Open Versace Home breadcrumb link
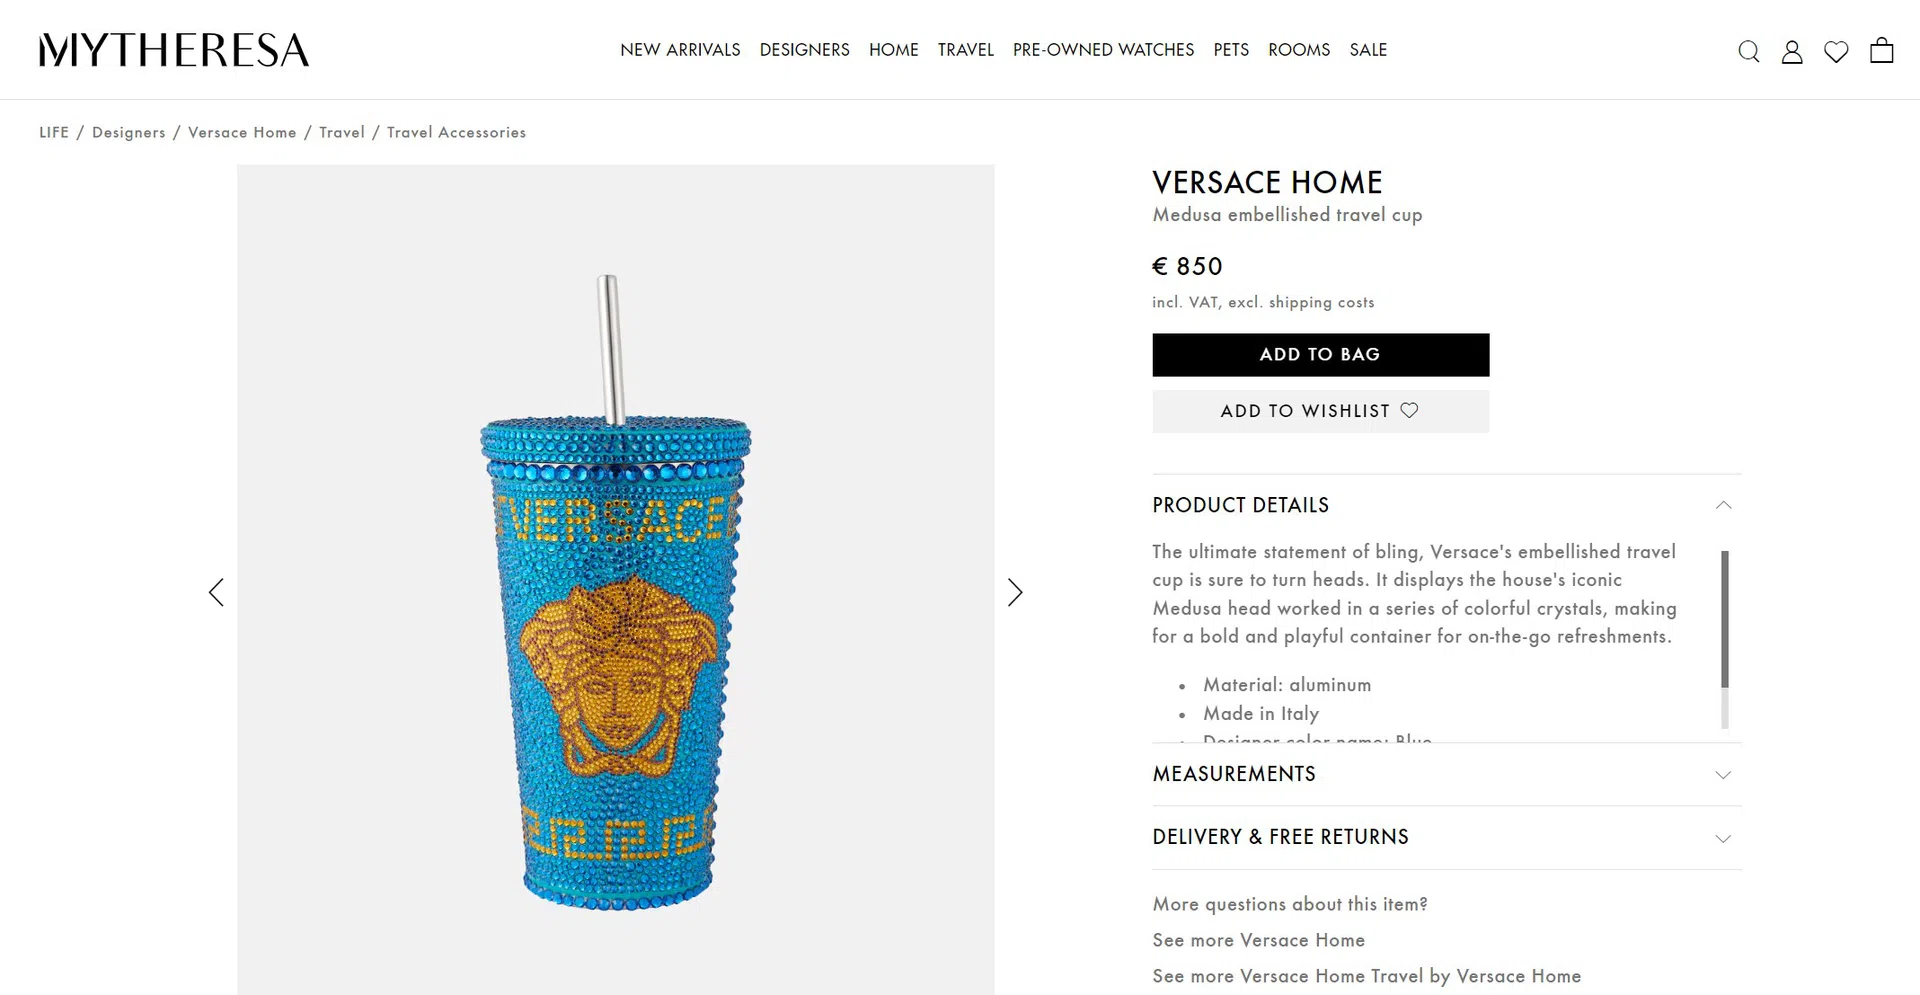Viewport: 1920px width, 995px height. tap(242, 132)
